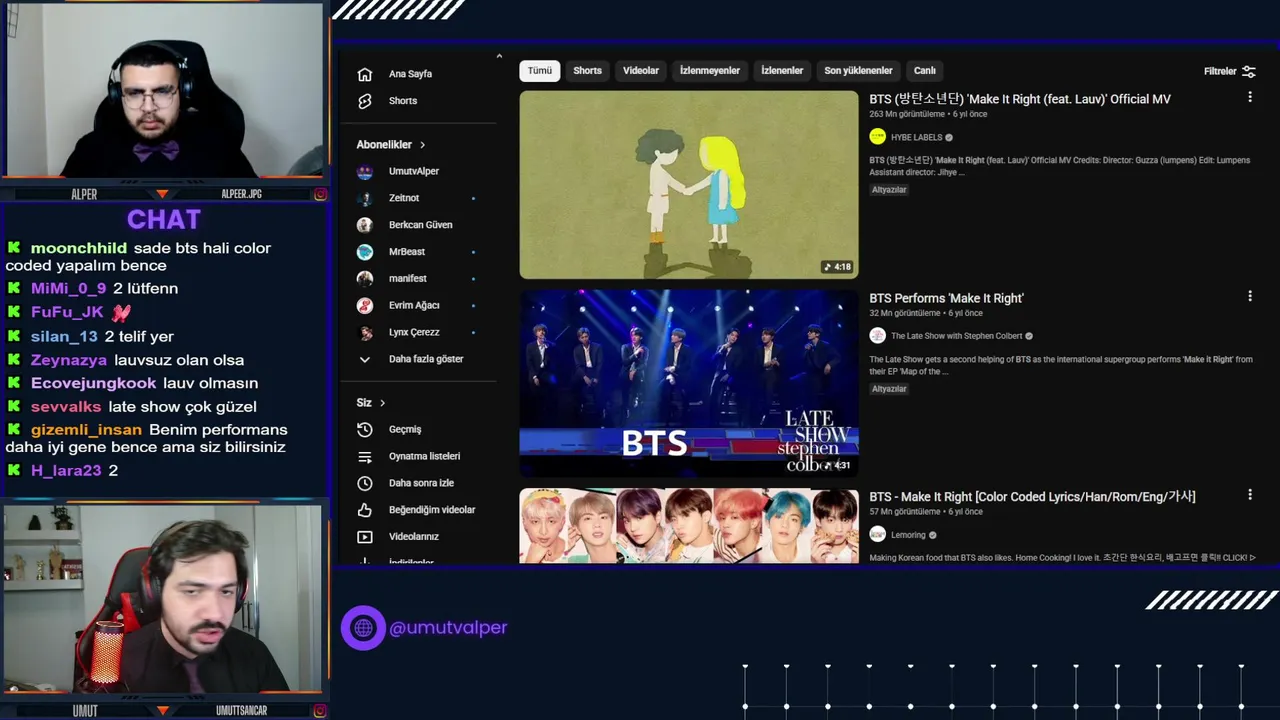
Task: Open Lemoring channel name link
Action: tap(908, 535)
